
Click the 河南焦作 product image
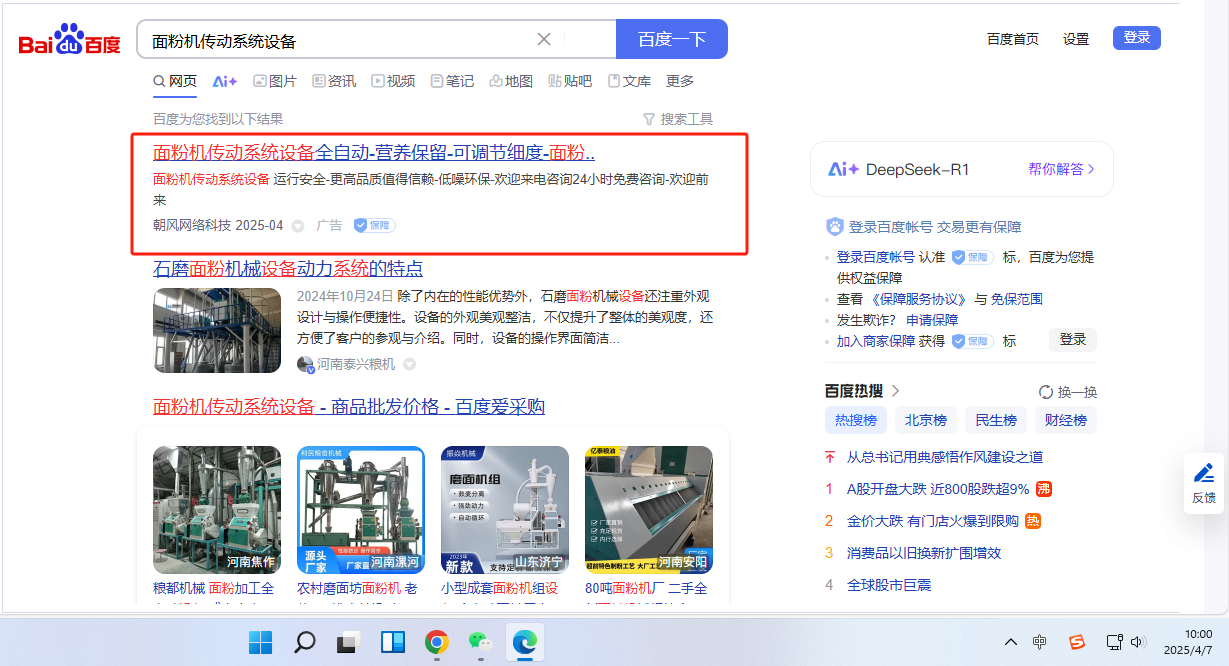(x=217, y=510)
